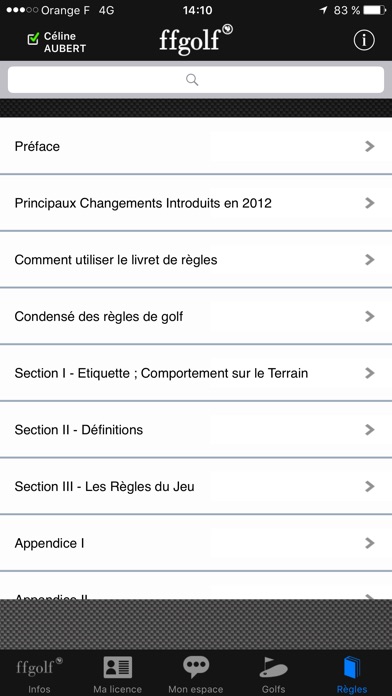Open Section I - Etiquette entry

coord(196,373)
